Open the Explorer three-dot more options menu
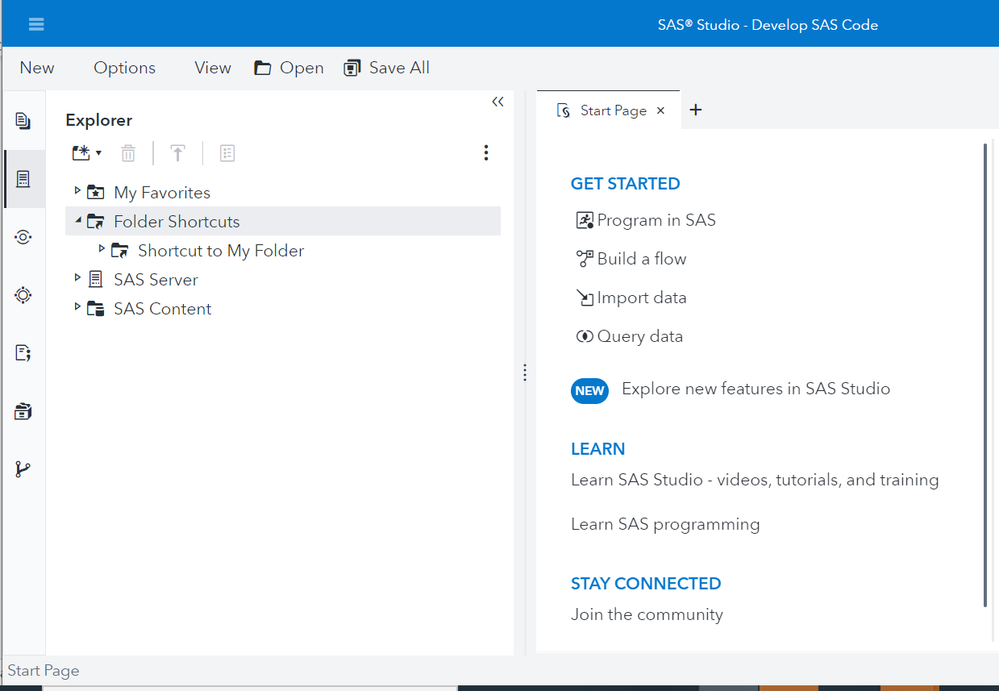999x691 pixels. (486, 153)
